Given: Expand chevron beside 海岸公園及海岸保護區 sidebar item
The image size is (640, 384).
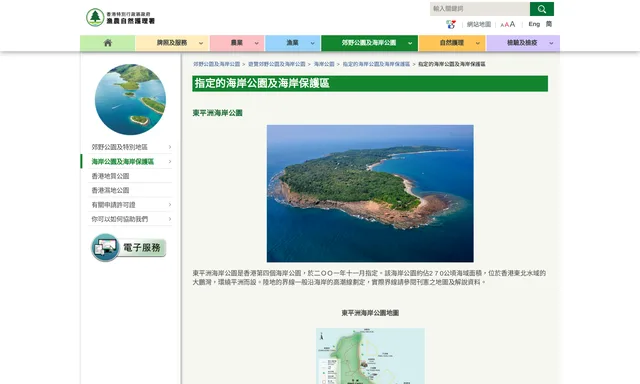Looking at the screenshot, I should pyautogui.click(x=170, y=162).
